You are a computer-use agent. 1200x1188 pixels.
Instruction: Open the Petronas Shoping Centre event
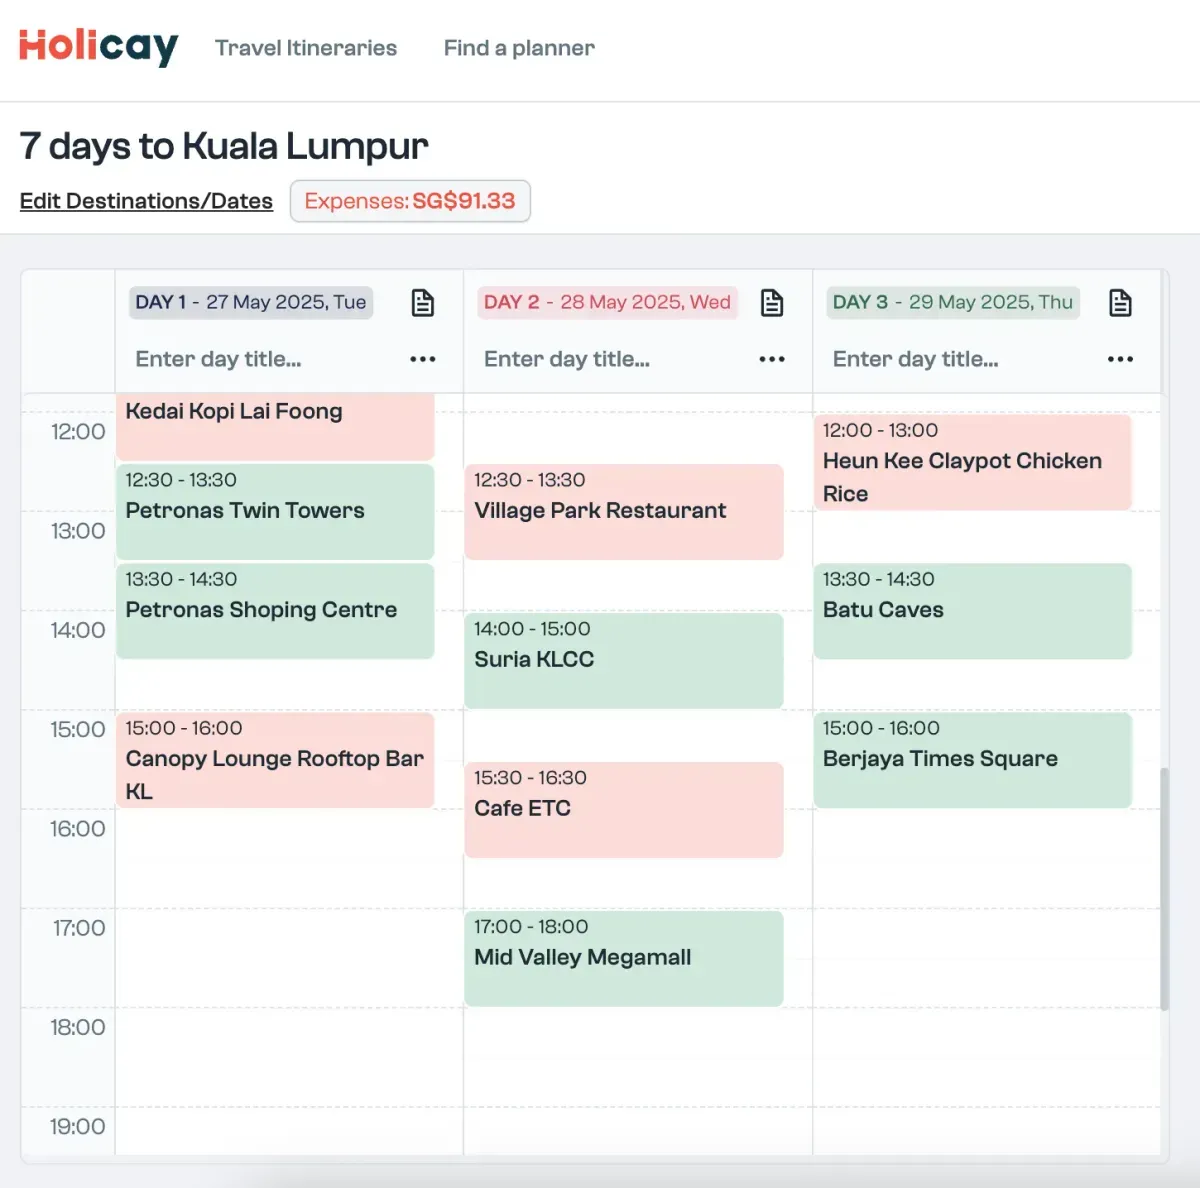(275, 611)
